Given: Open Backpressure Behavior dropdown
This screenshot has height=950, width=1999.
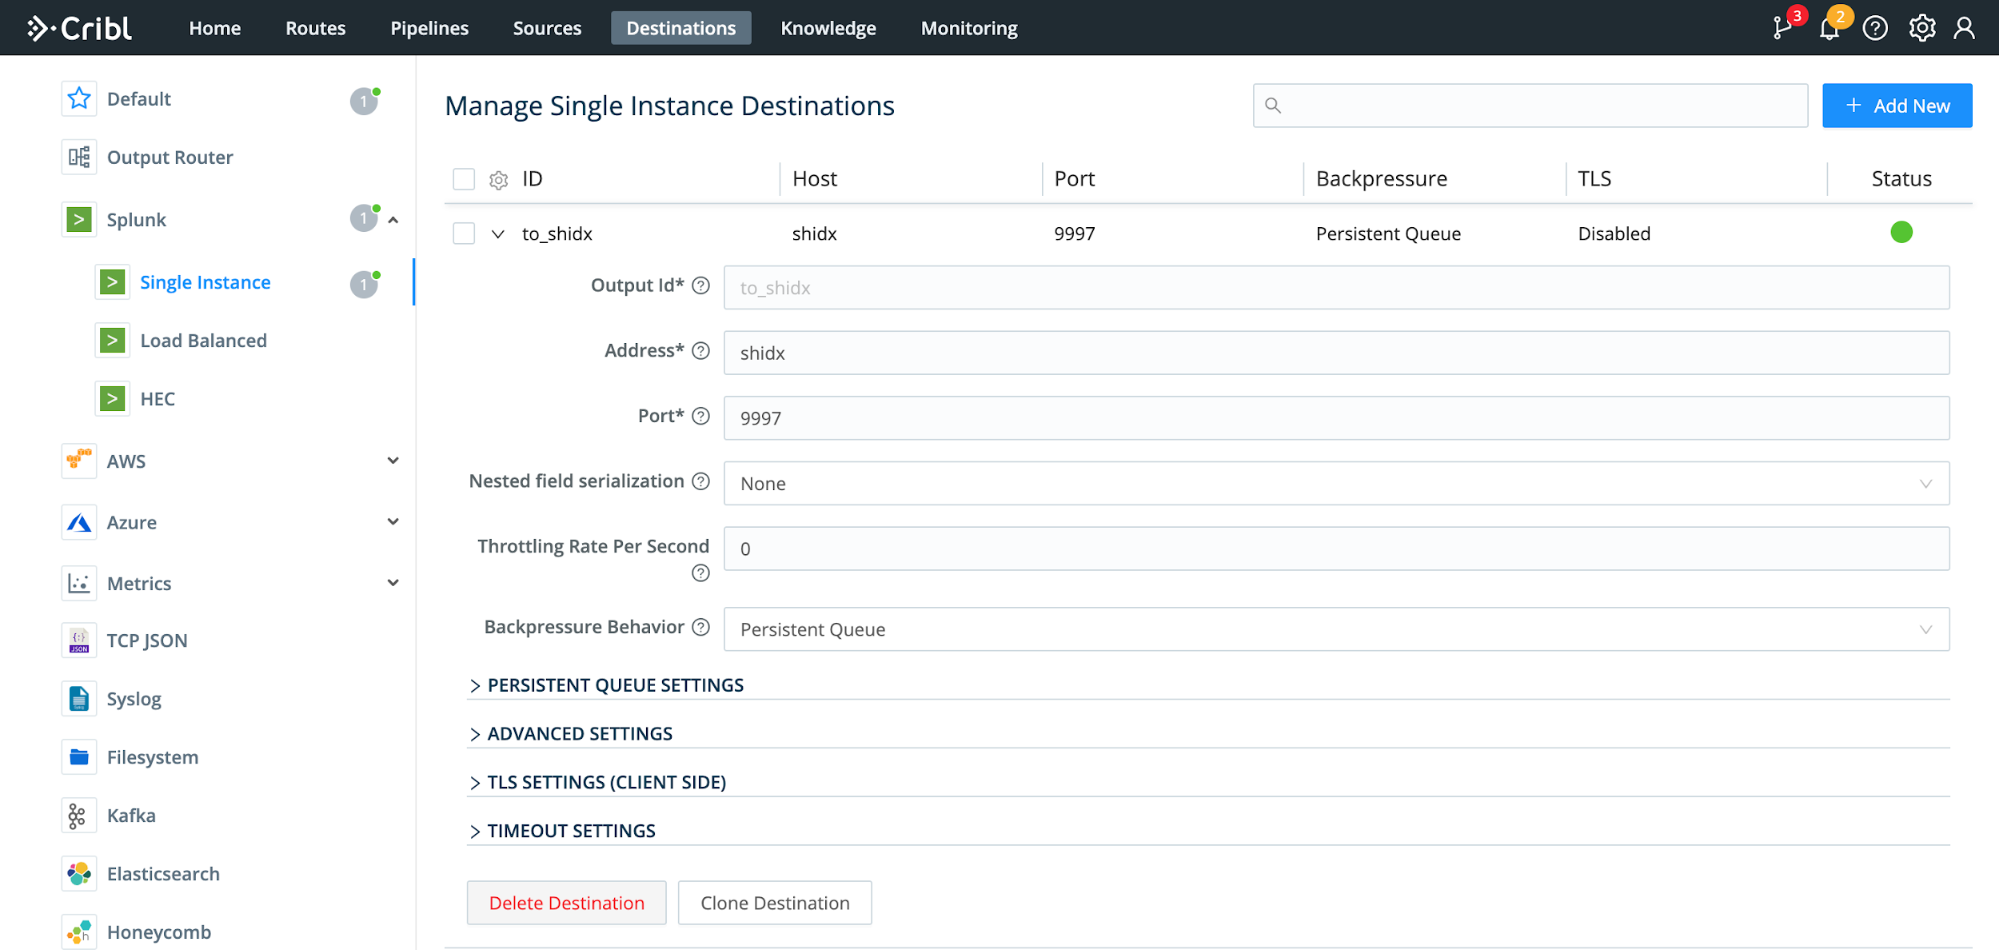Looking at the screenshot, I should (x=1336, y=629).
